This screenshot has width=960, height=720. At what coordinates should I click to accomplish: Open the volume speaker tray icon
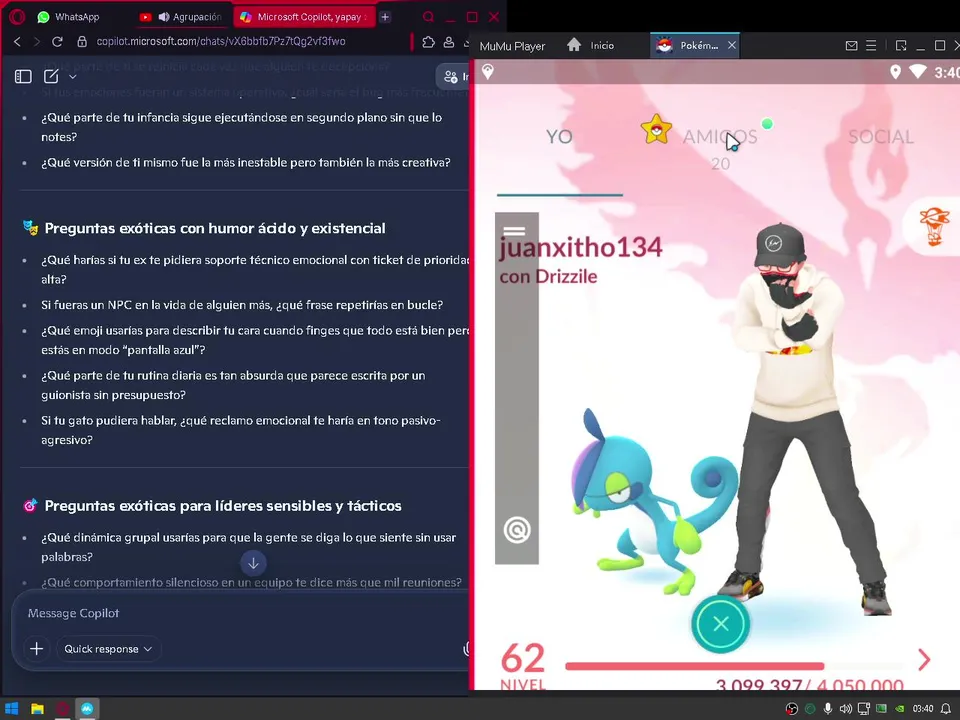pyautogui.click(x=846, y=709)
